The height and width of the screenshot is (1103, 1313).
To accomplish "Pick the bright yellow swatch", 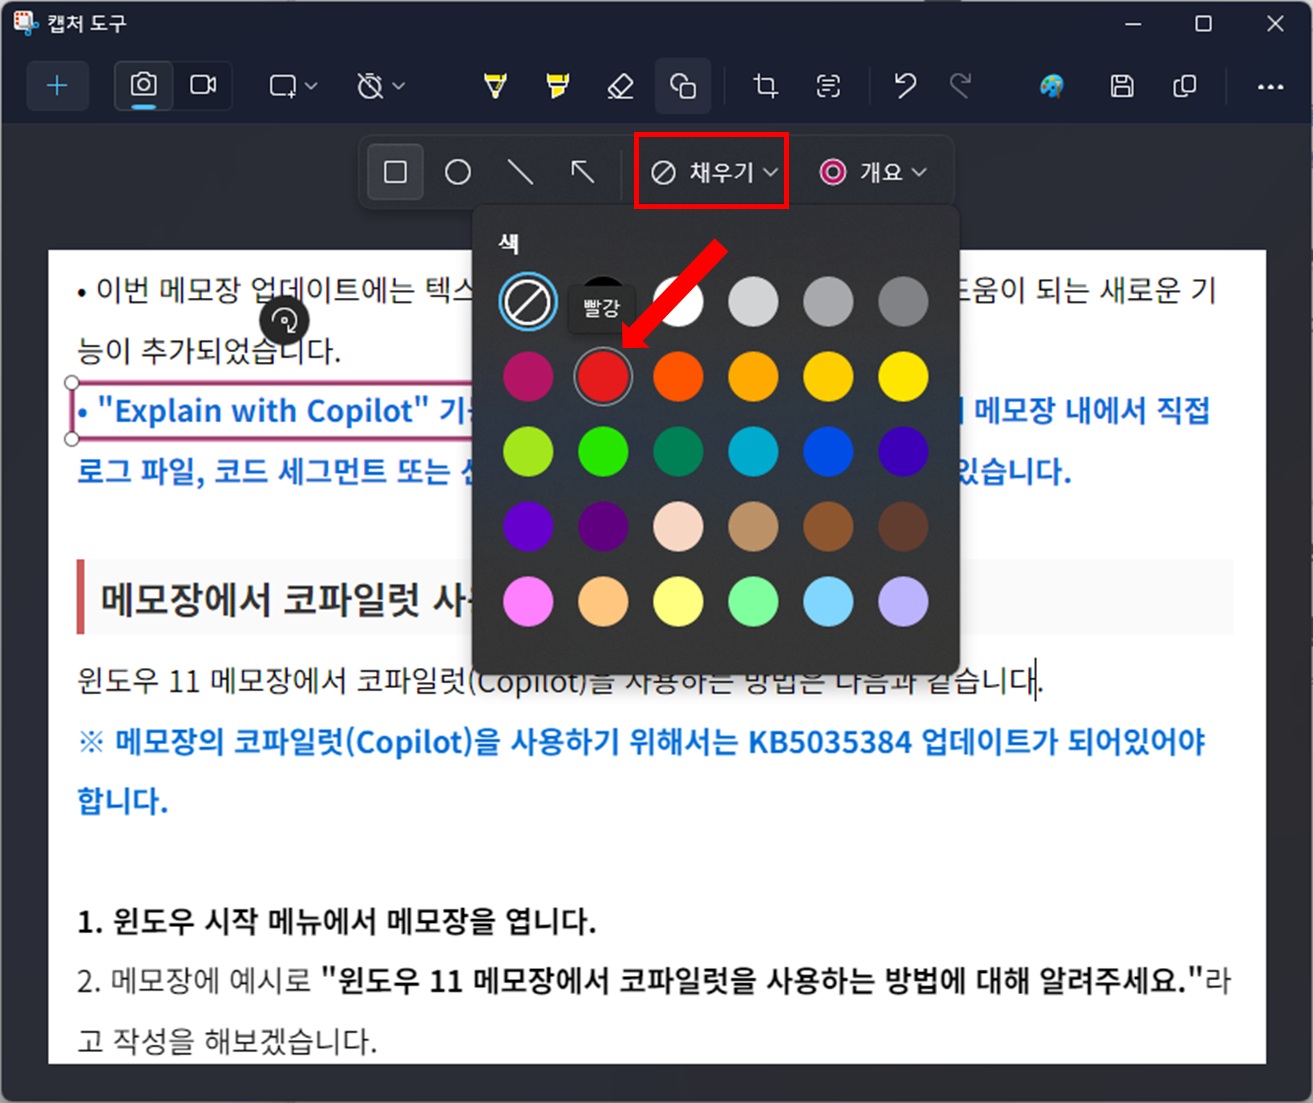I will [x=903, y=377].
